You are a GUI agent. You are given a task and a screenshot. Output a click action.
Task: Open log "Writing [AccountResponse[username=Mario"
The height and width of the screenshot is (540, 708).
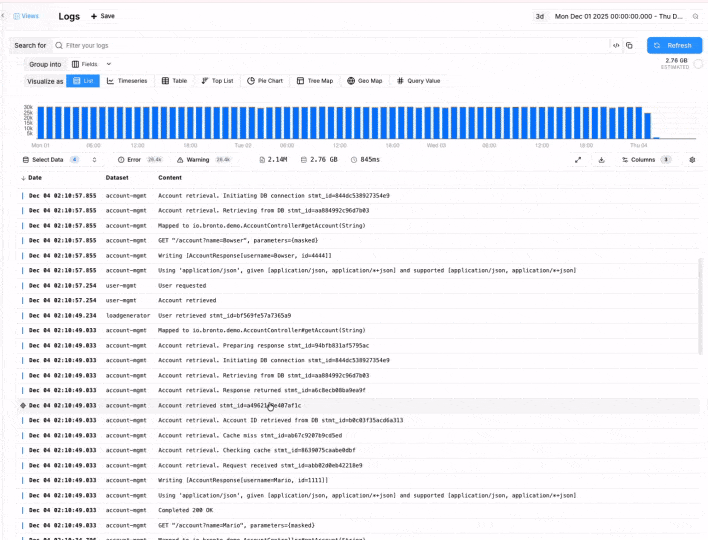(359, 480)
